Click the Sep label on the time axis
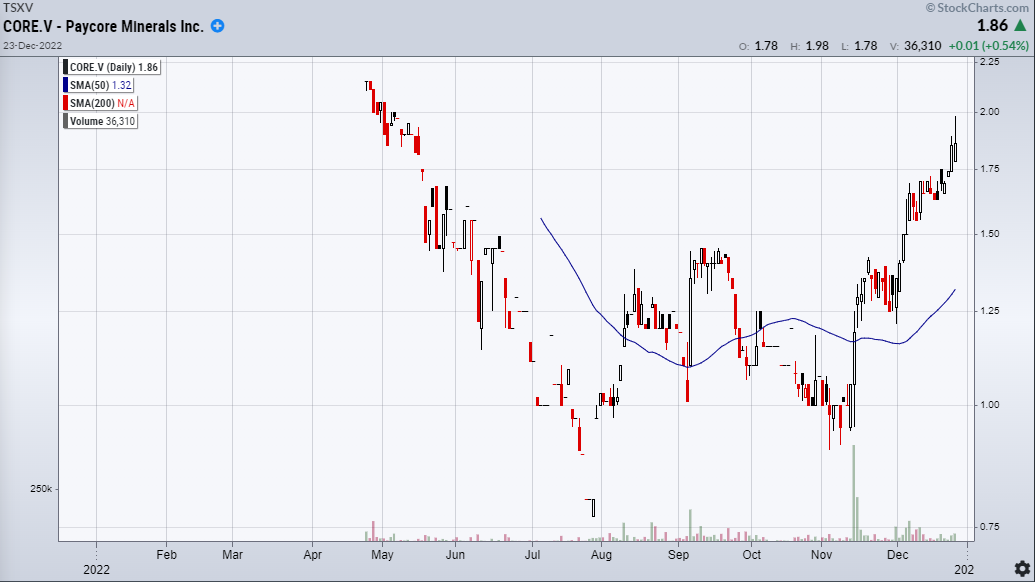Screen dimensions: 1035x582 (678, 555)
